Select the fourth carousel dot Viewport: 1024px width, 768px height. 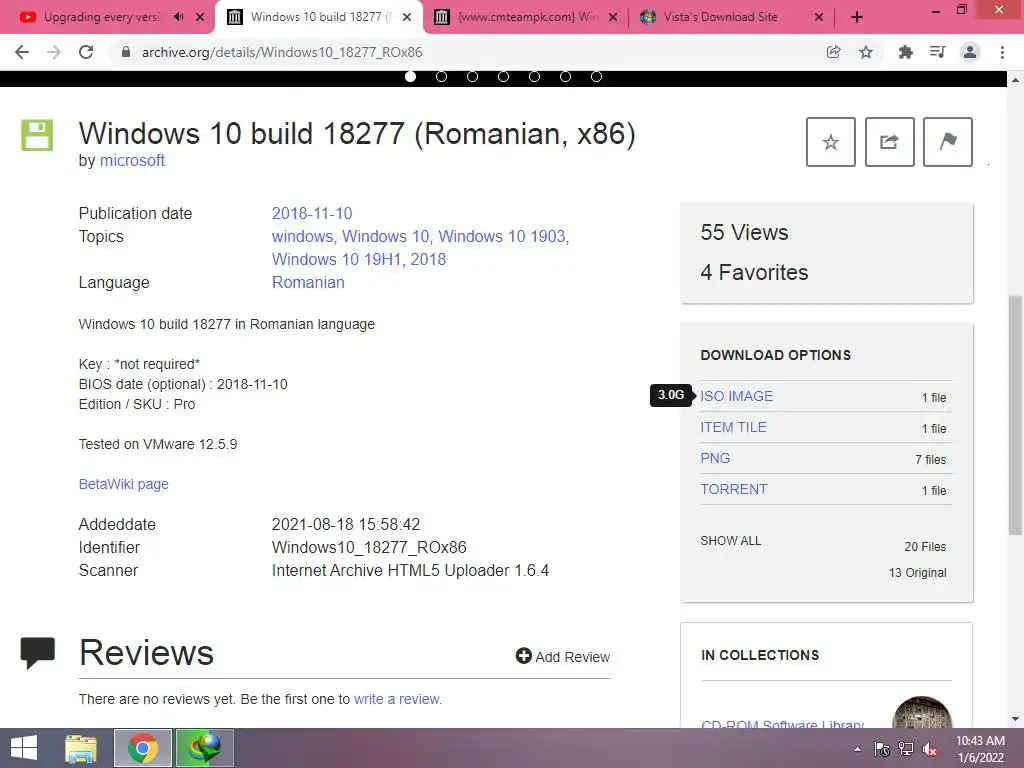pos(504,76)
